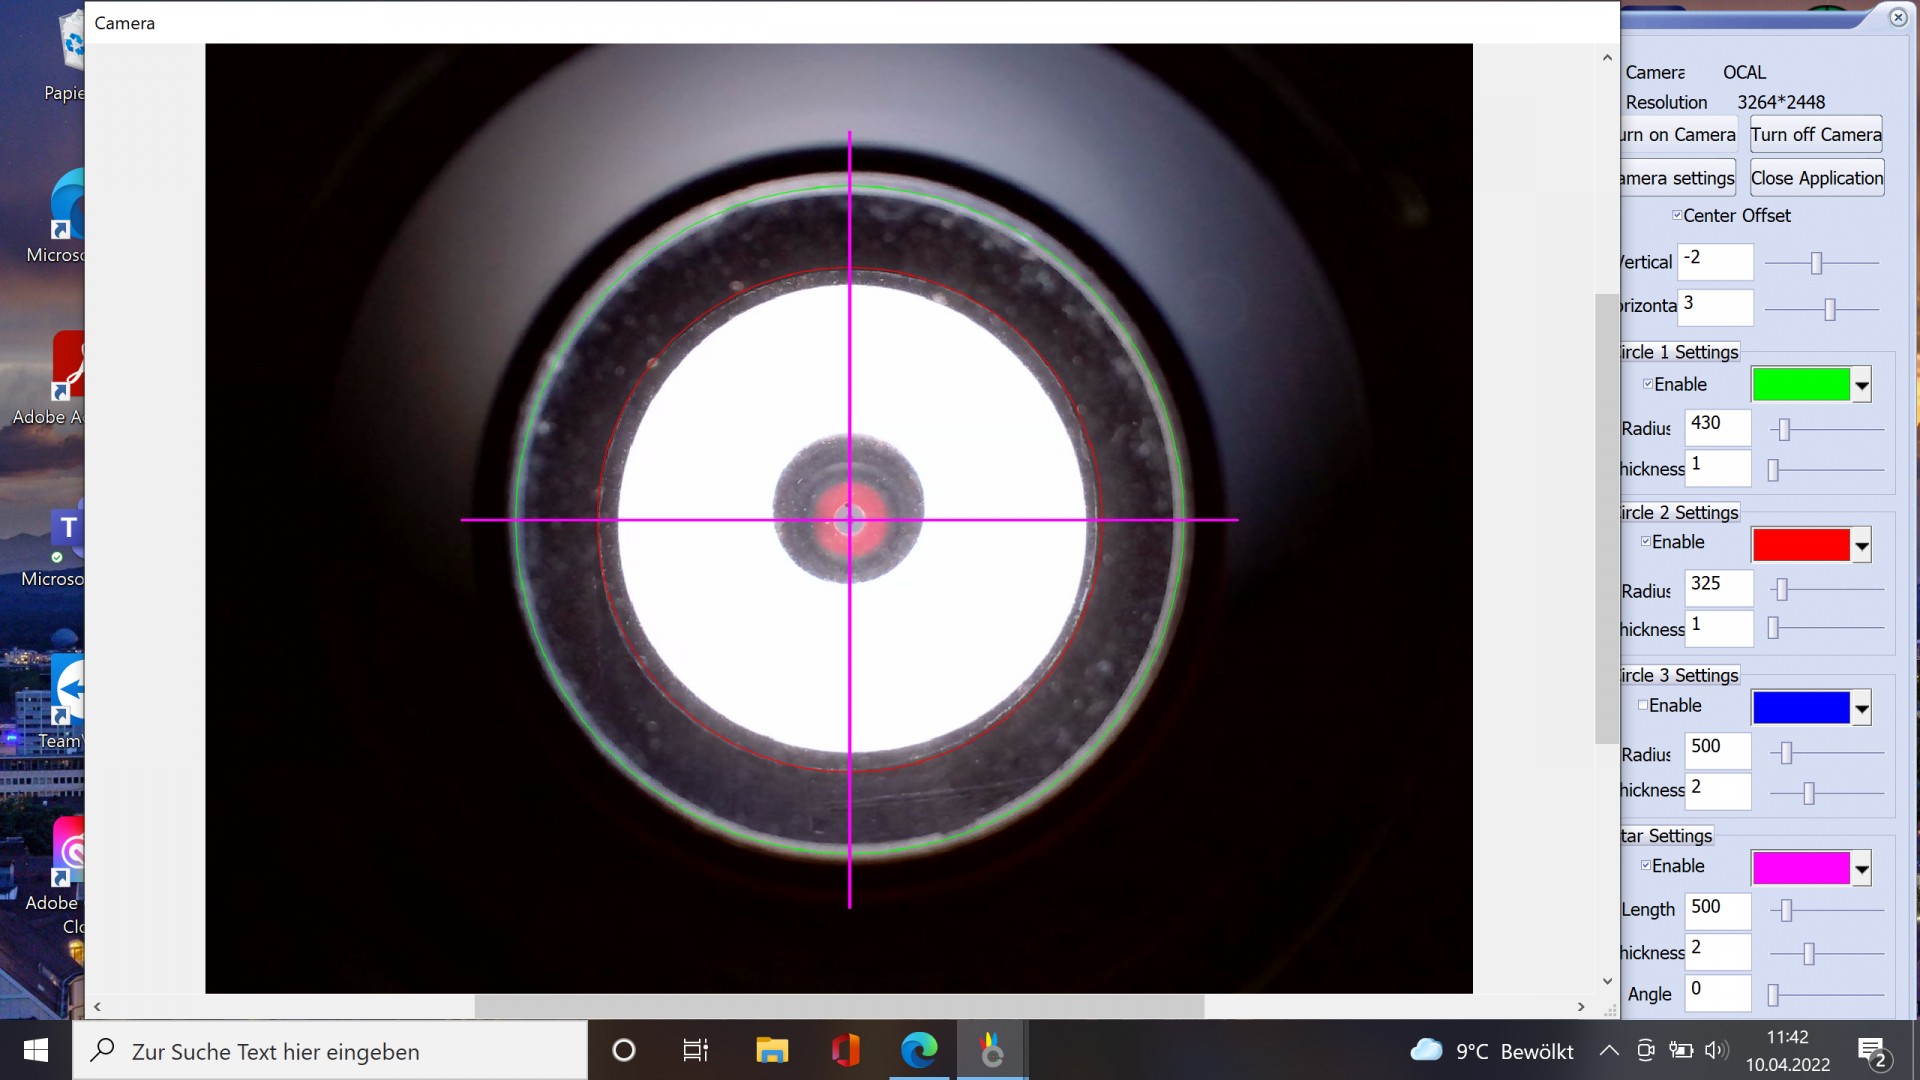Toggle Star Settings Enable checkbox
The image size is (1920, 1080).
[1646, 866]
